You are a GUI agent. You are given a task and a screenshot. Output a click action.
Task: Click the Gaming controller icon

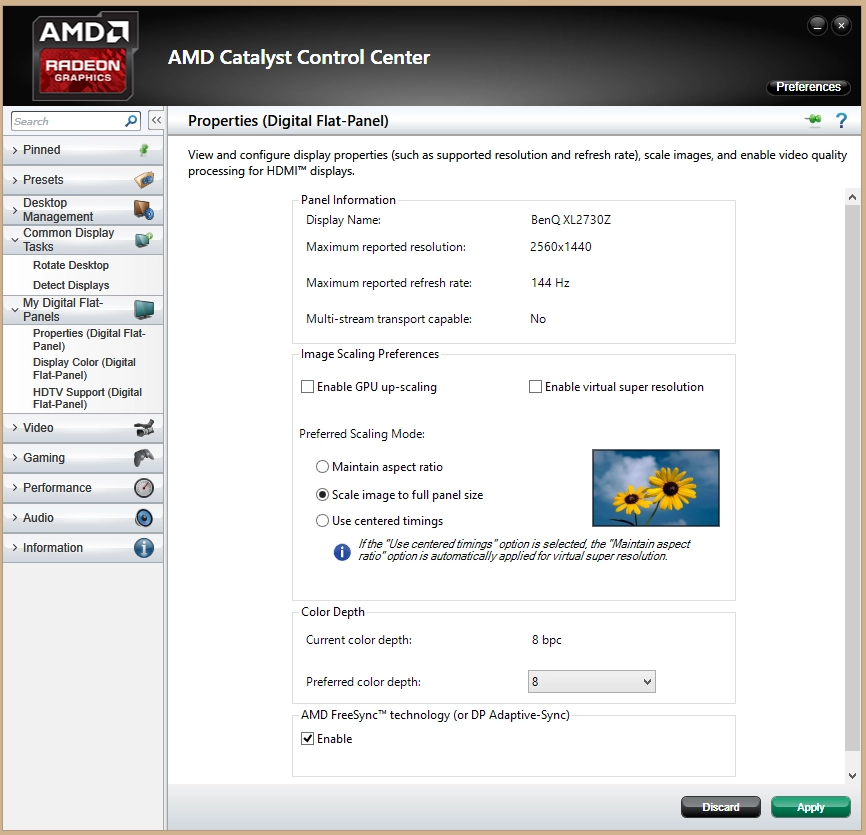(x=144, y=458)
